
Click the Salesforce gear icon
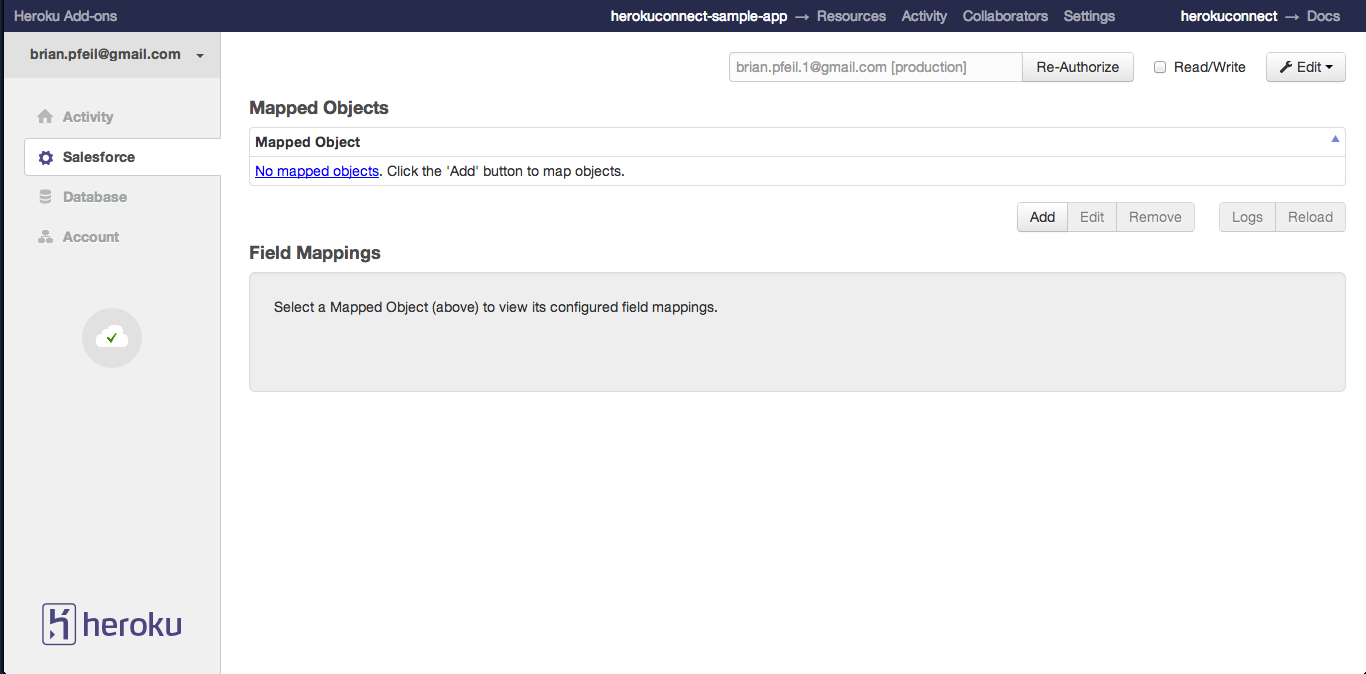[x=45, y=157]
